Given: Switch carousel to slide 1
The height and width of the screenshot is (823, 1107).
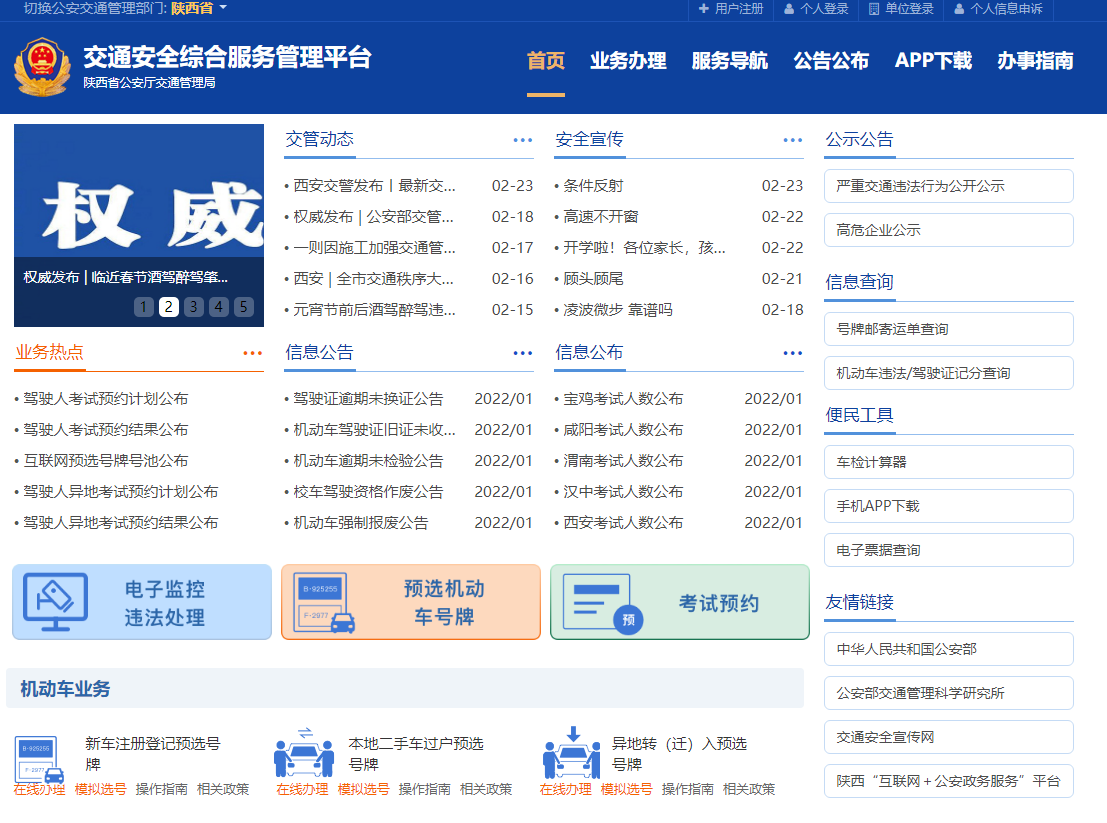Looking at the screenshot, I should pyautogui.click(x=144, y=307).
